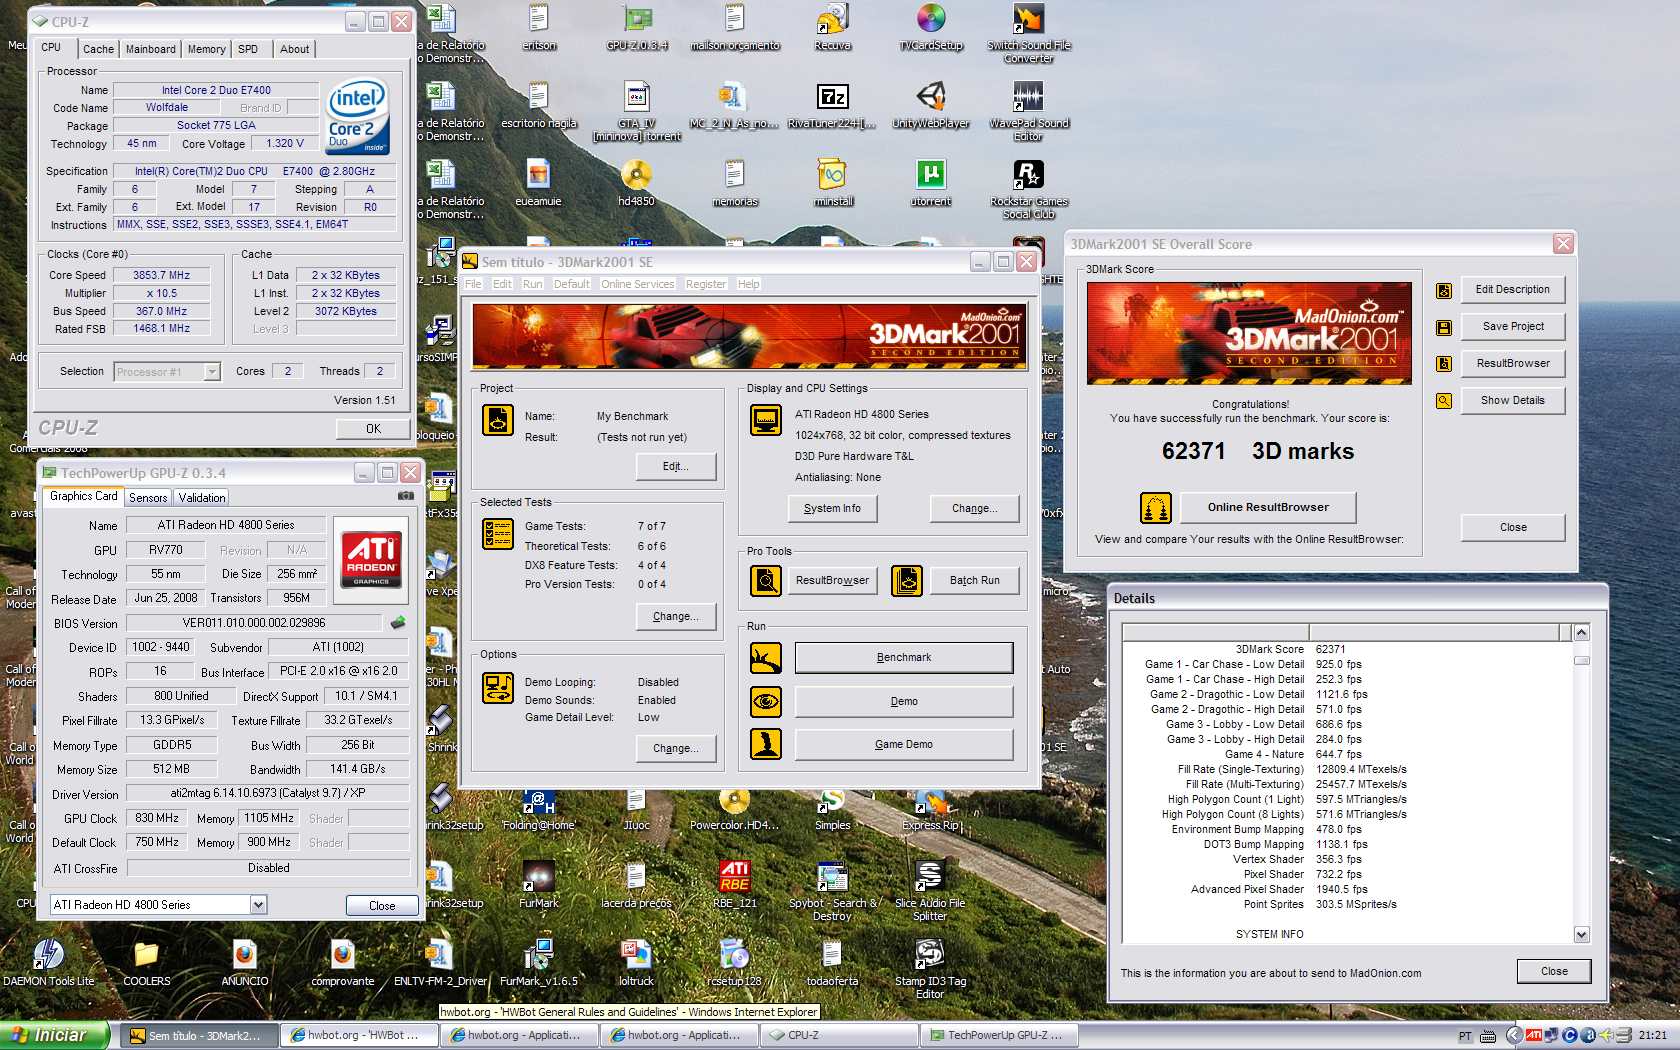
Task: Open the RBE_121 ATI icon
Action: 734,884
